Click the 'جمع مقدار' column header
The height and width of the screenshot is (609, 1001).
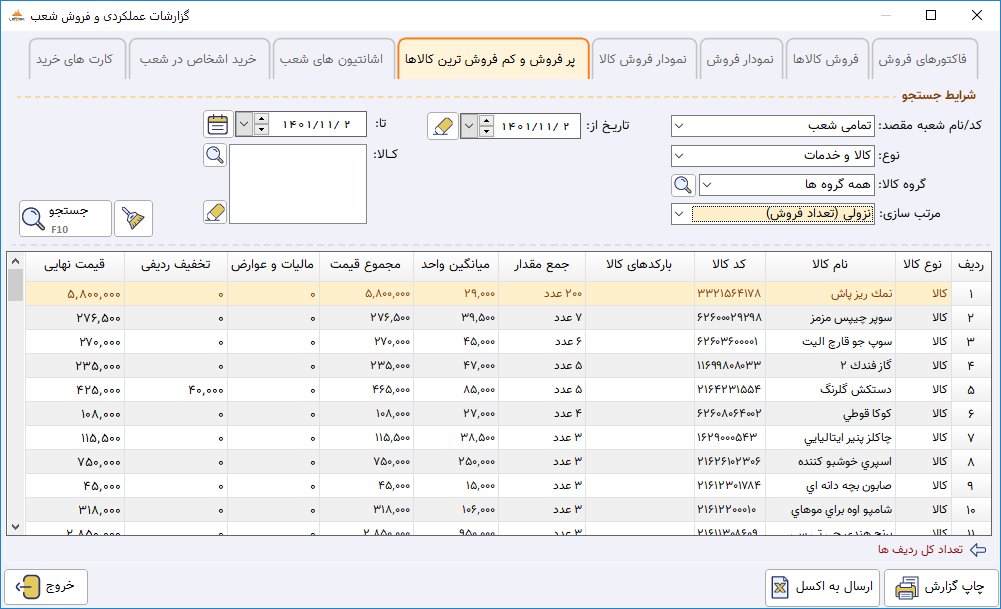click(541, 265)
